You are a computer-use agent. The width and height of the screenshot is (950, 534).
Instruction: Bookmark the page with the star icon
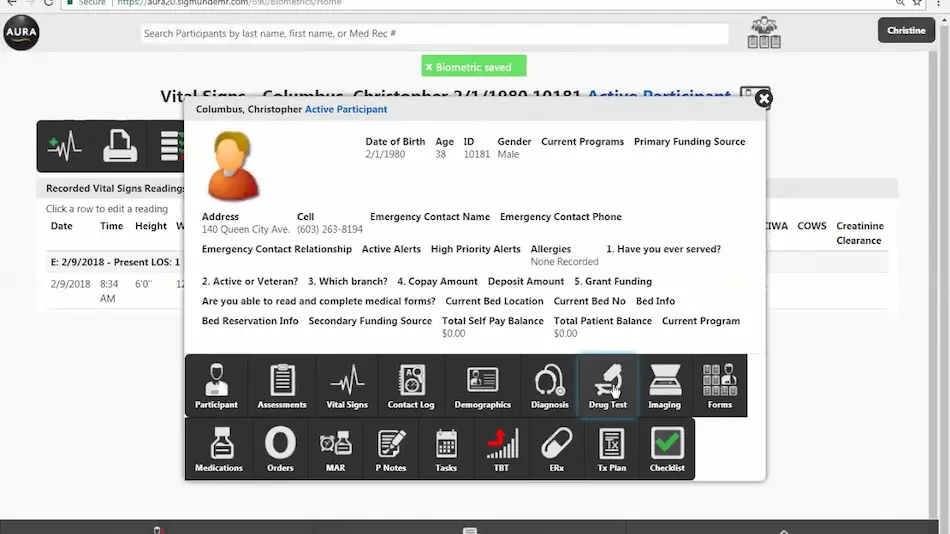click(917, 3)
